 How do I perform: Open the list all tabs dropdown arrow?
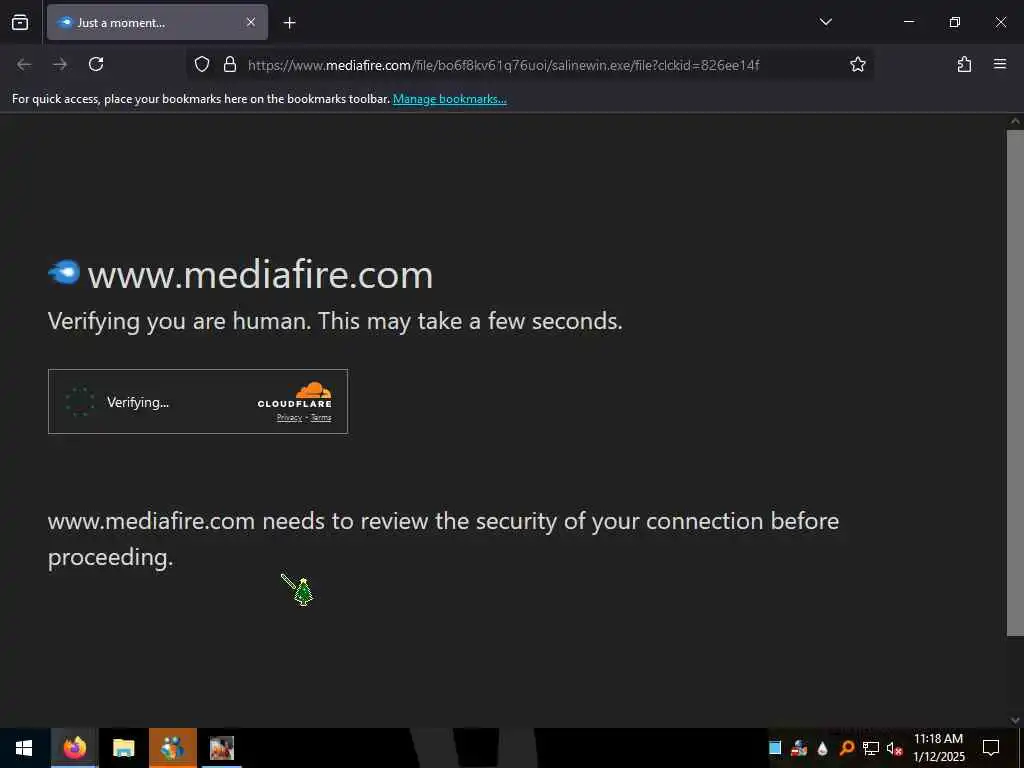825,22
